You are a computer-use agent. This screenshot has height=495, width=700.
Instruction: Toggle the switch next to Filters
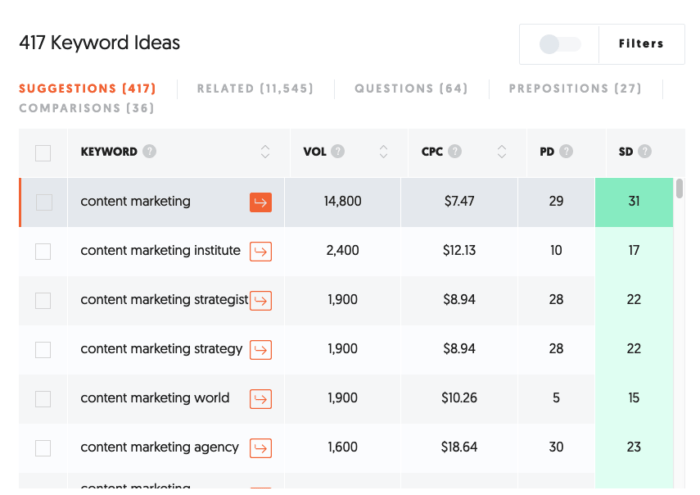560,44
